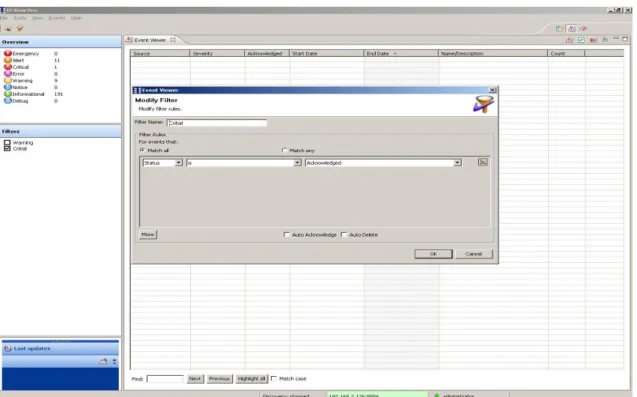The height and width of the screenshot is (397, 637).
Task: Click the funnel filter icon in main toolbar
Action: [20, 28]
